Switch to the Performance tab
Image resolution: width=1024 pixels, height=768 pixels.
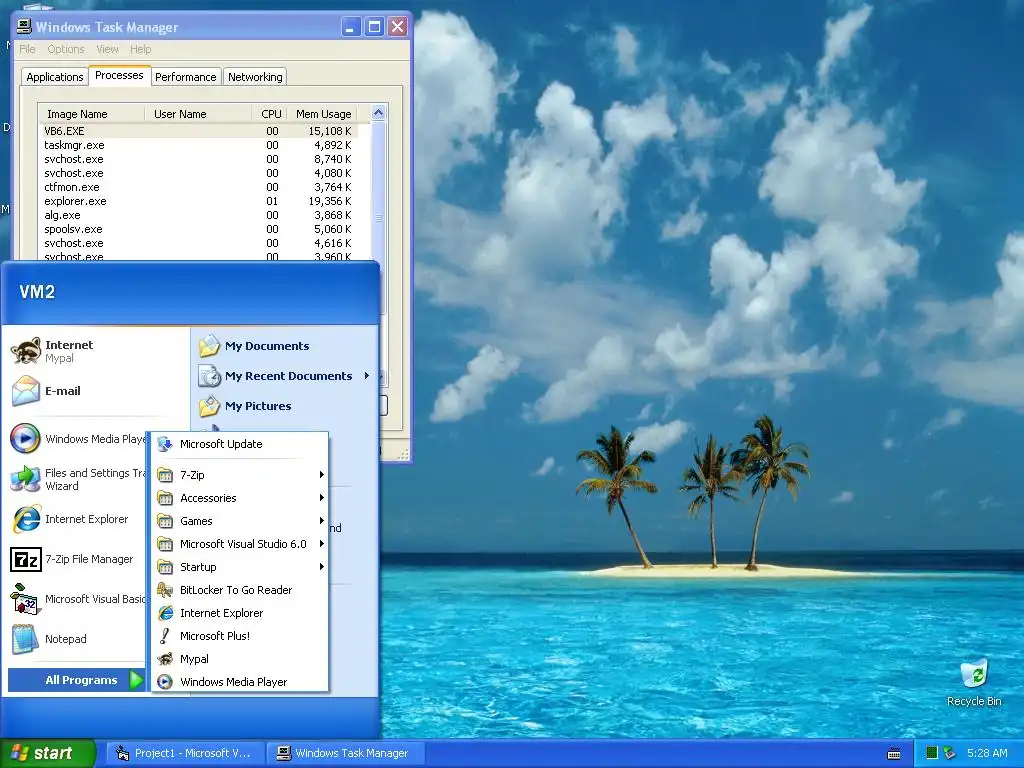[x=185, y=77]
